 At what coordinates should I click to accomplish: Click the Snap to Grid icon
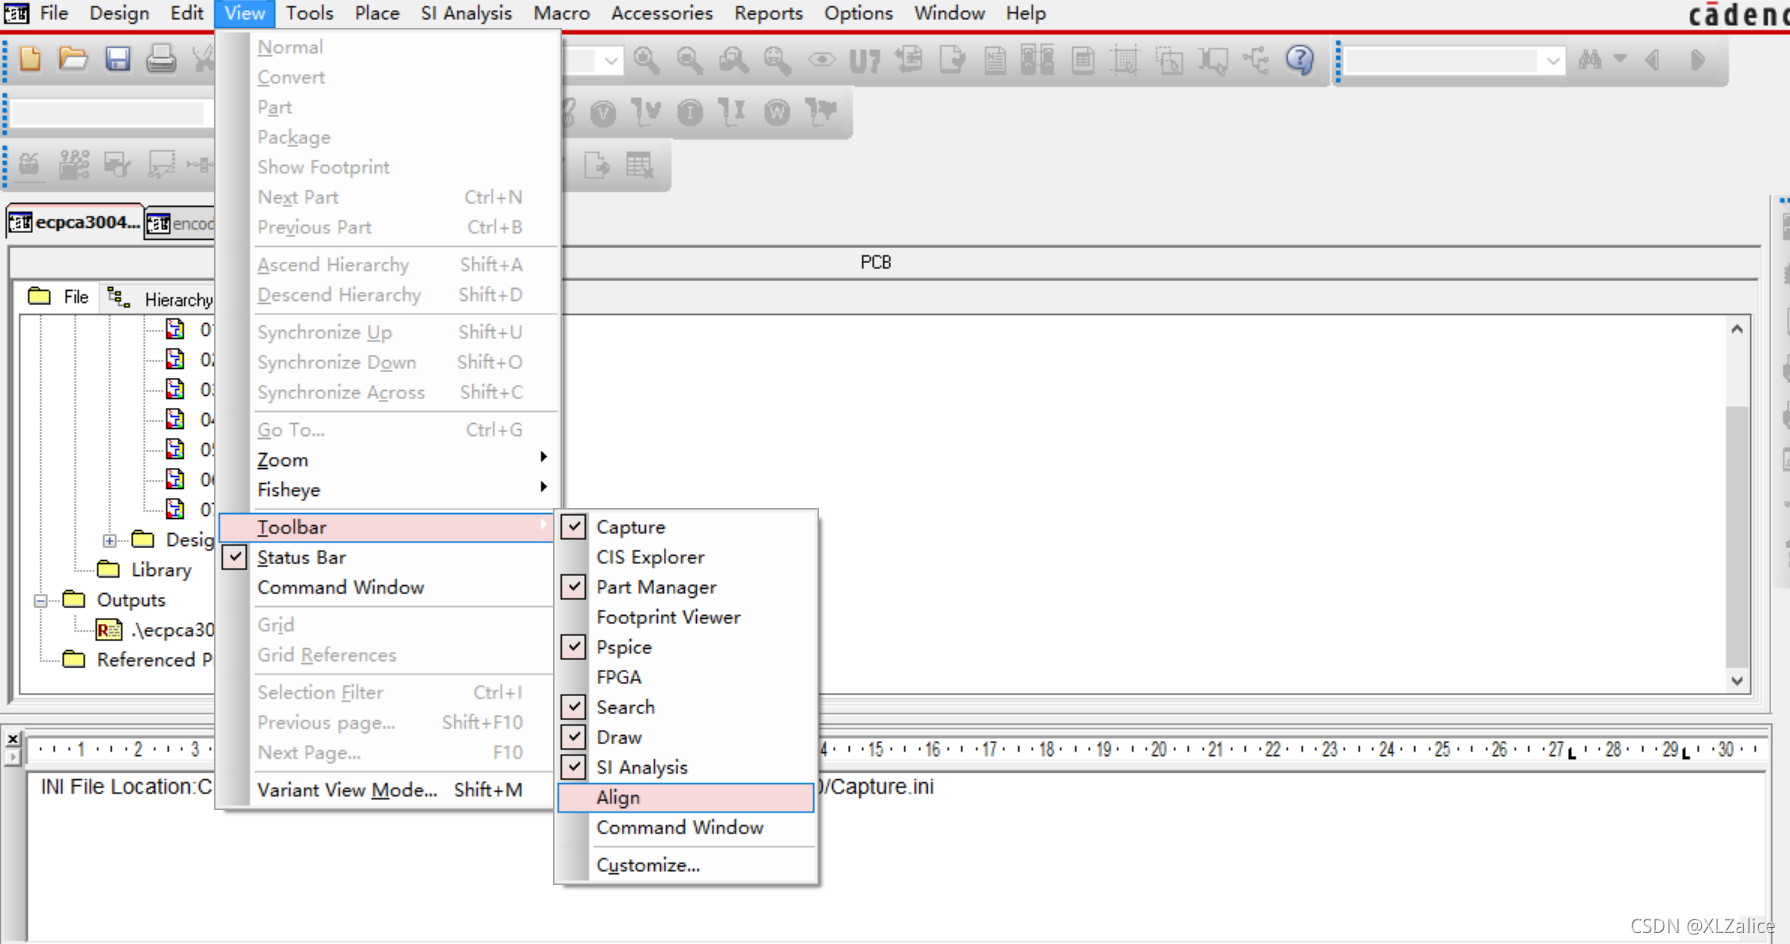click(x=1126, y=61)
